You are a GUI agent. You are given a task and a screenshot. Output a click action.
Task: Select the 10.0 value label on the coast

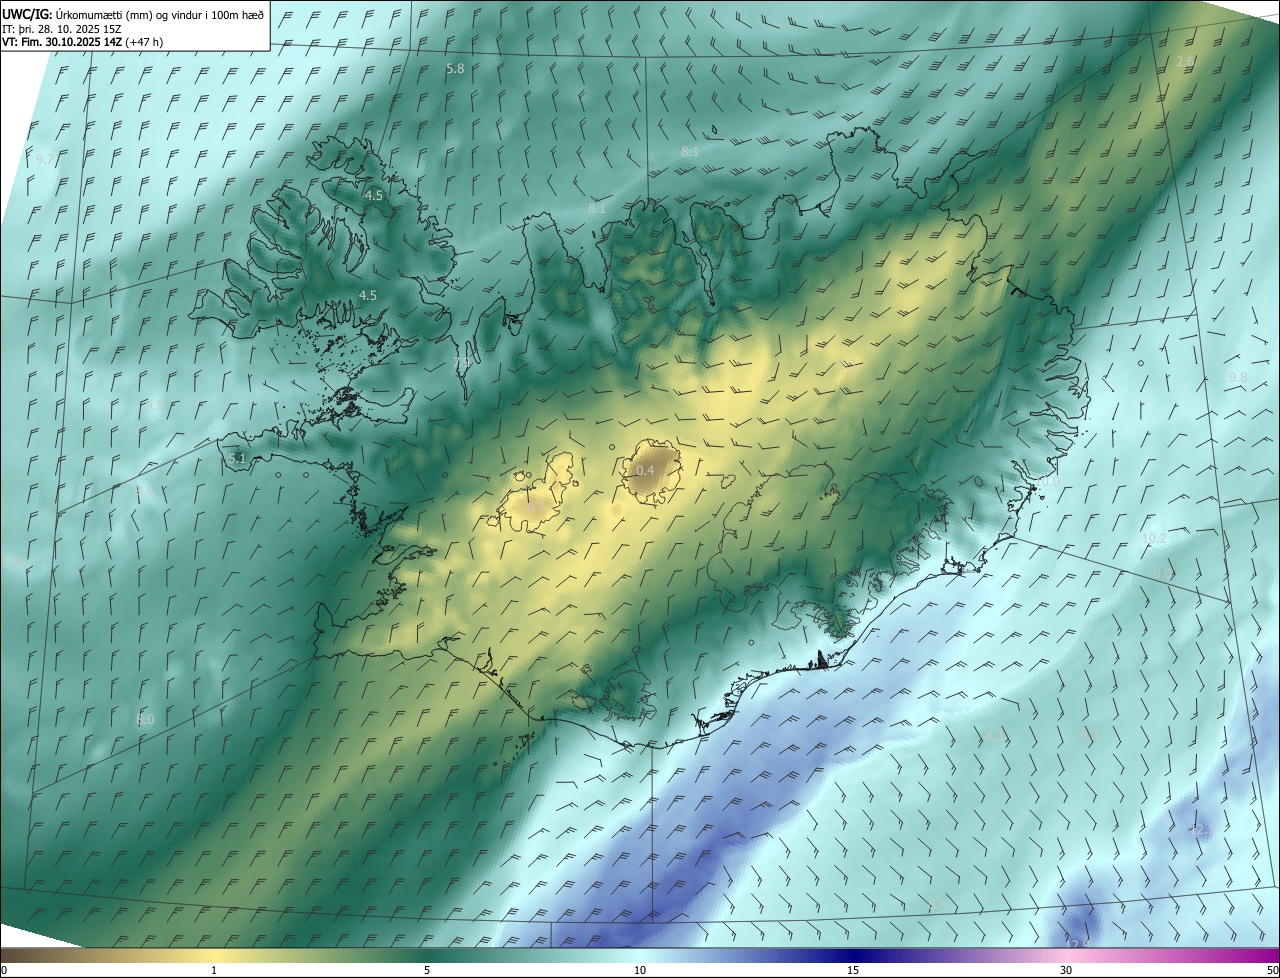(1046, 481)
